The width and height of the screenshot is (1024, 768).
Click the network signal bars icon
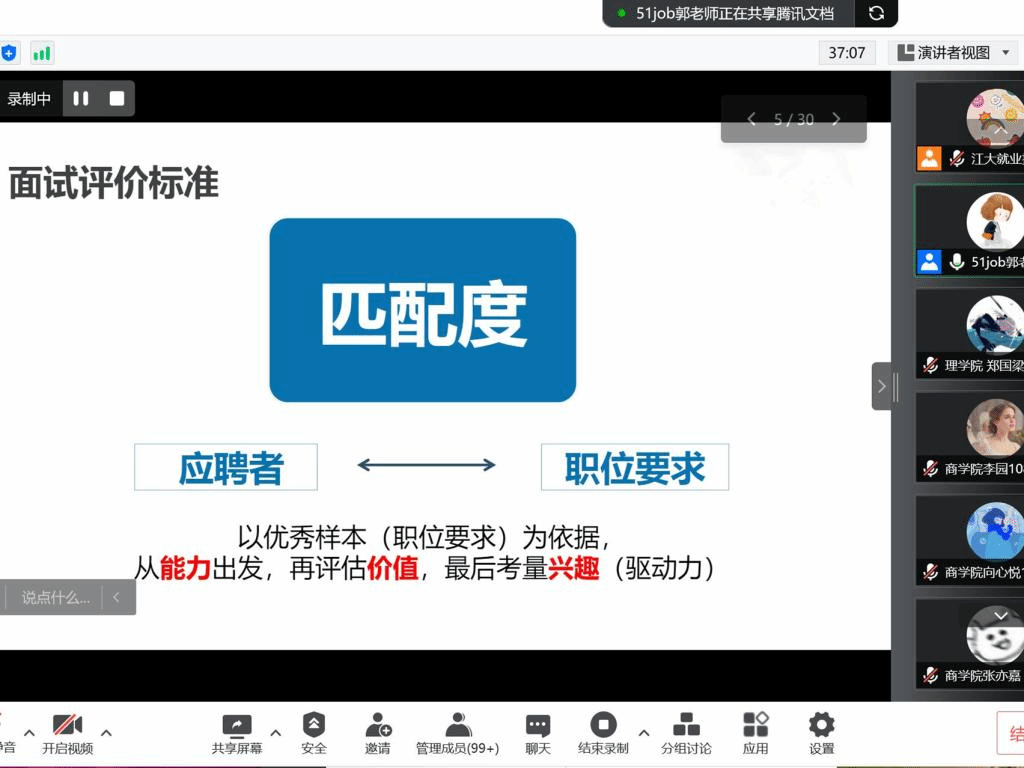pos(42,53)
